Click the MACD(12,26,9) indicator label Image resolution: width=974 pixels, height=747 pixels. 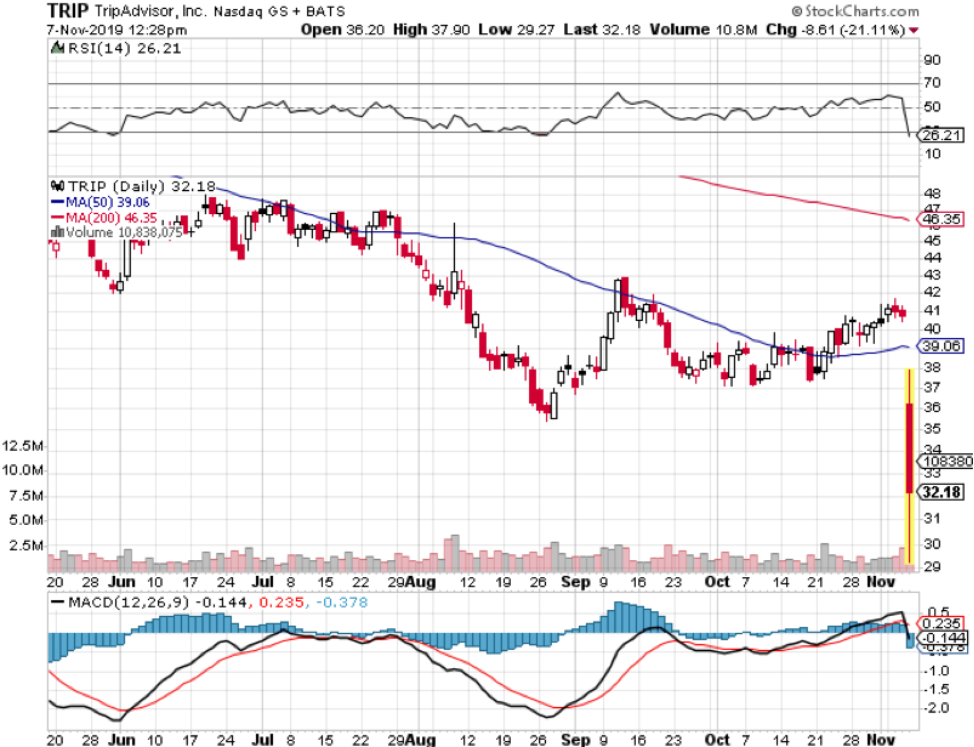tap(130, 602)
